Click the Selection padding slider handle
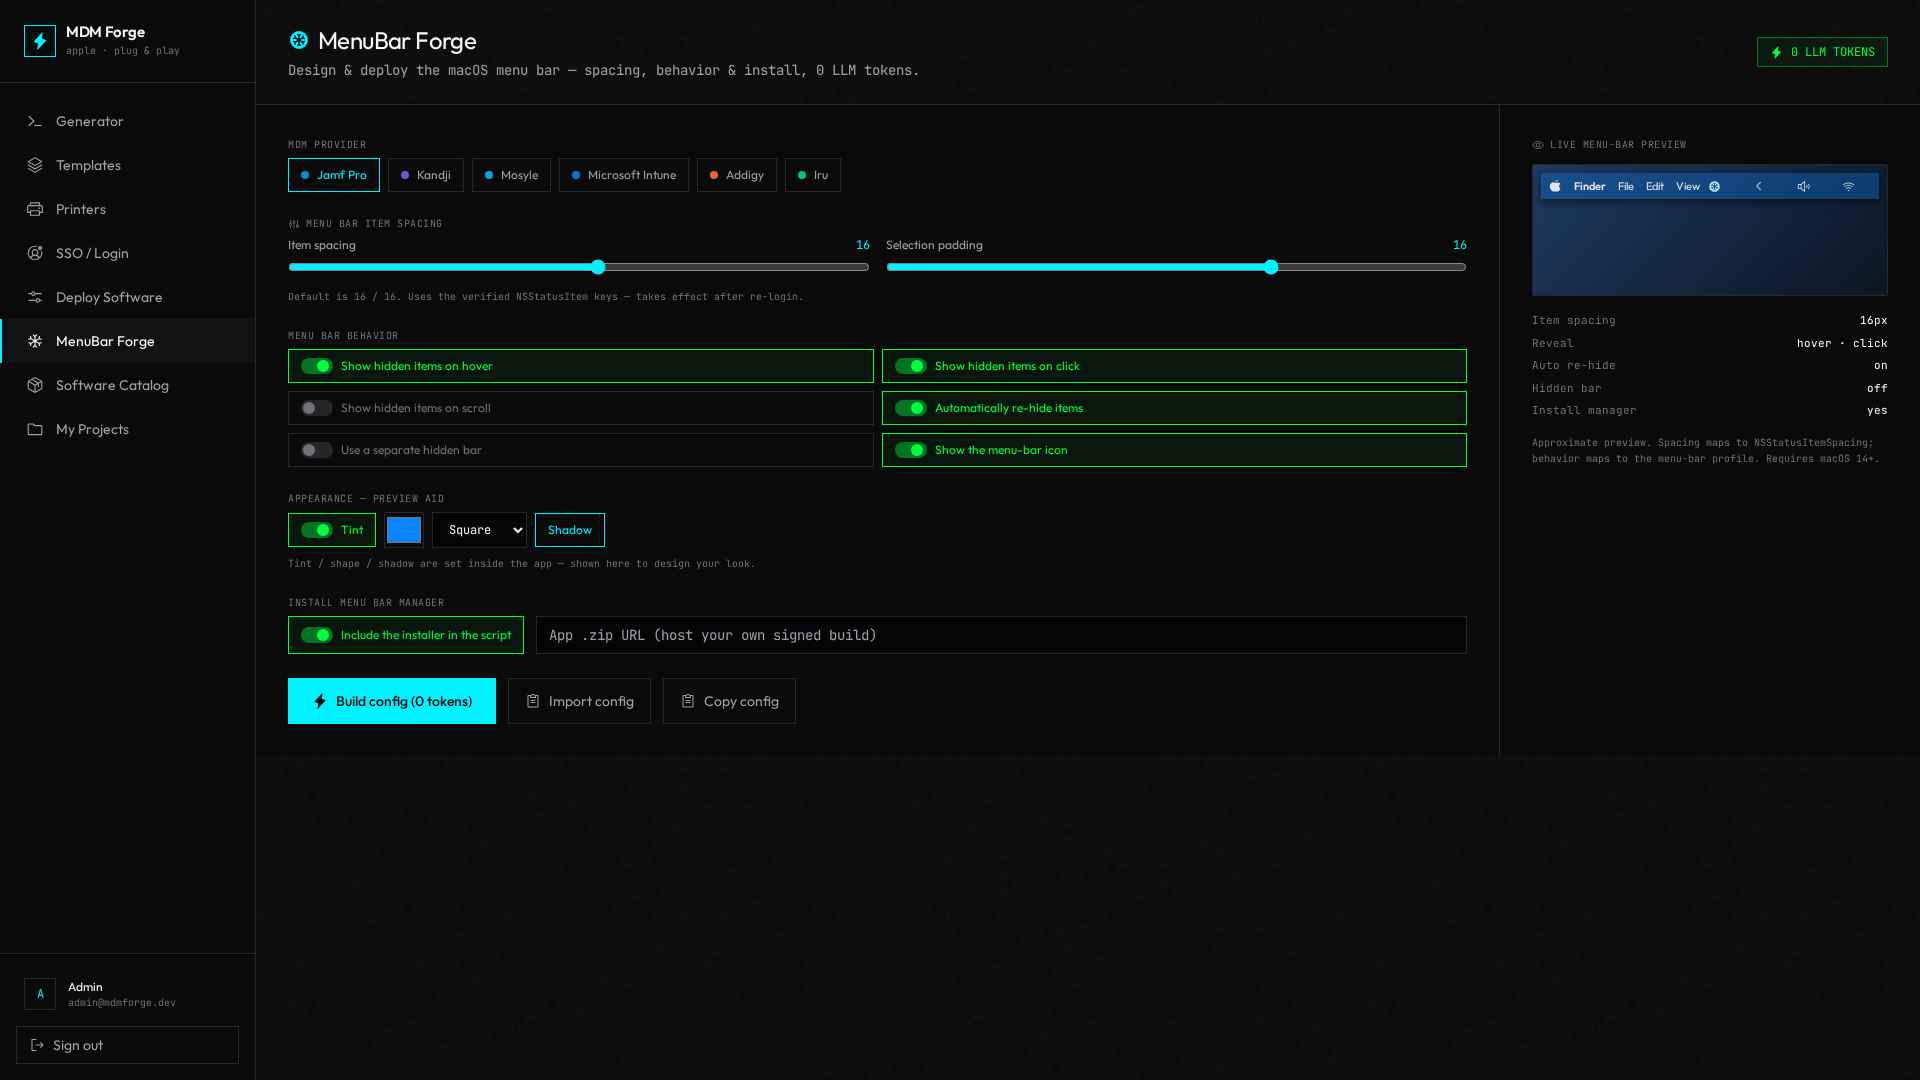1920x1080 pixels. (1271, 267)
